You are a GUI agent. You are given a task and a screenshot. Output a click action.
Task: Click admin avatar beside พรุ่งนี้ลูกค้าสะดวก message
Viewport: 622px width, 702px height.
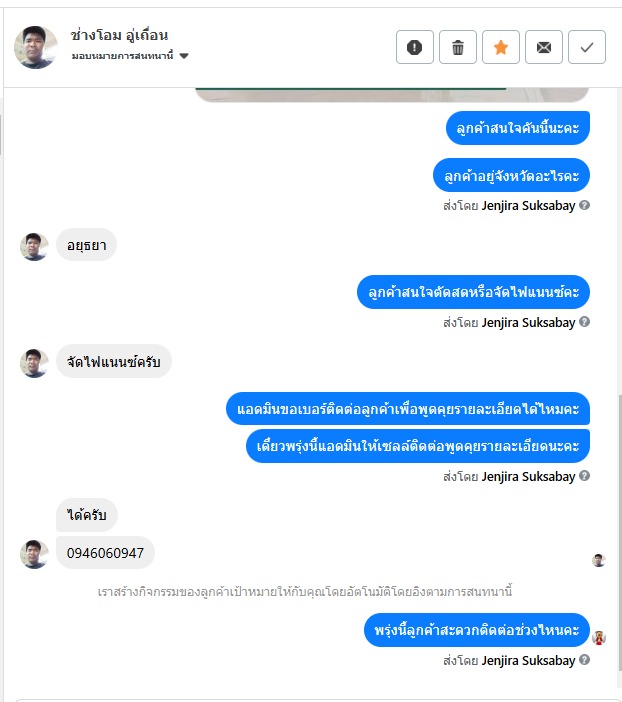coord(599,637)
